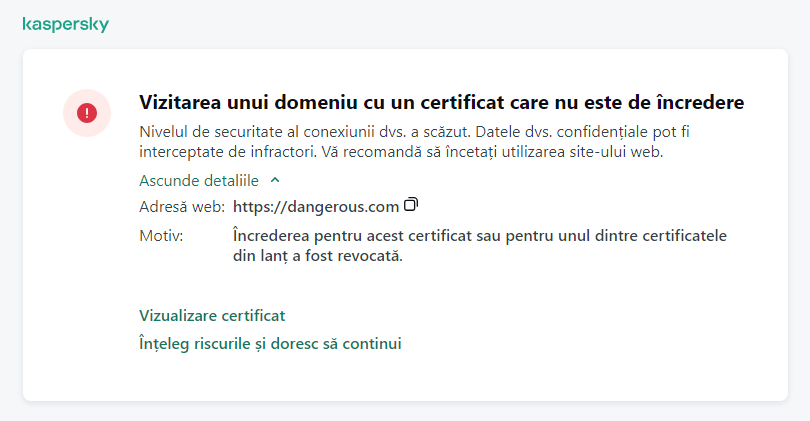Open 'Vizualizare certificat' link
Screen dimensions: 810x421
(x=212, y=315)
